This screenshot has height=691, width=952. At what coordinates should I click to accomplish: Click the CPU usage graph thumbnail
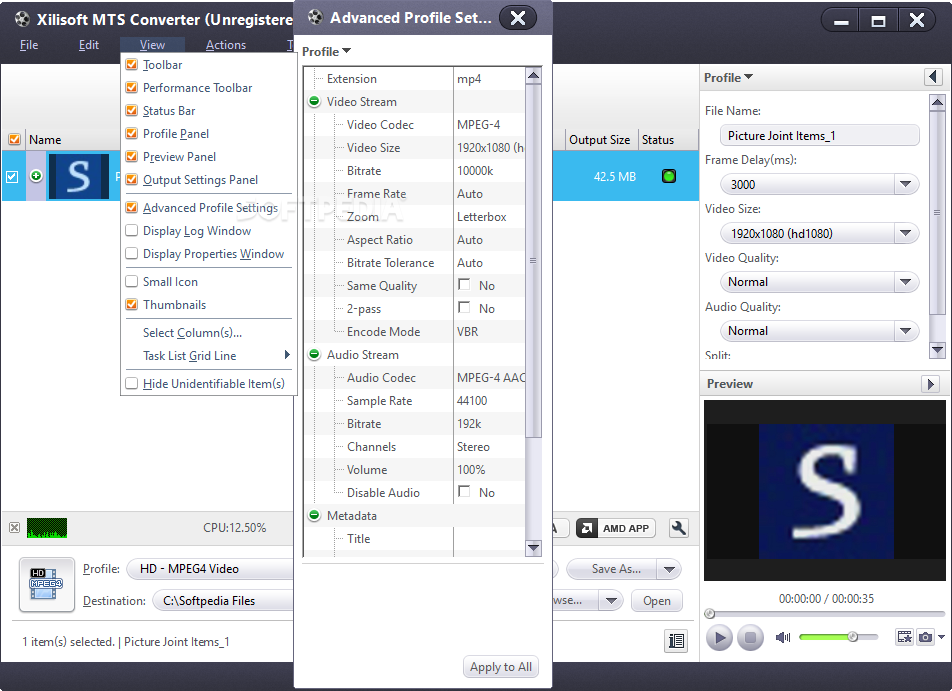(47, 528)
